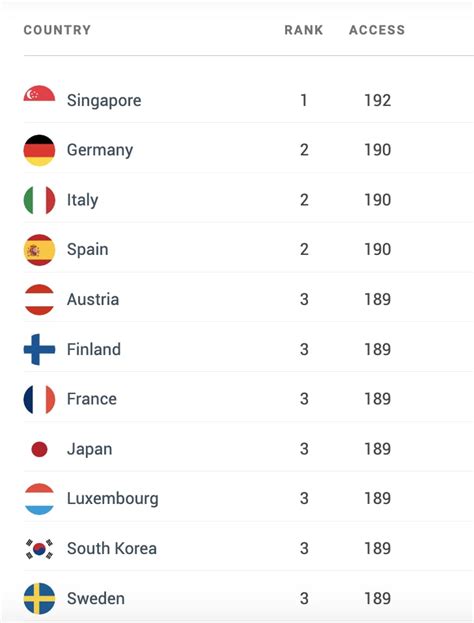This screenshot has height=623, width=474.
Task: Sort by the COUNTRY column header
Action: [x=57, y=30]
